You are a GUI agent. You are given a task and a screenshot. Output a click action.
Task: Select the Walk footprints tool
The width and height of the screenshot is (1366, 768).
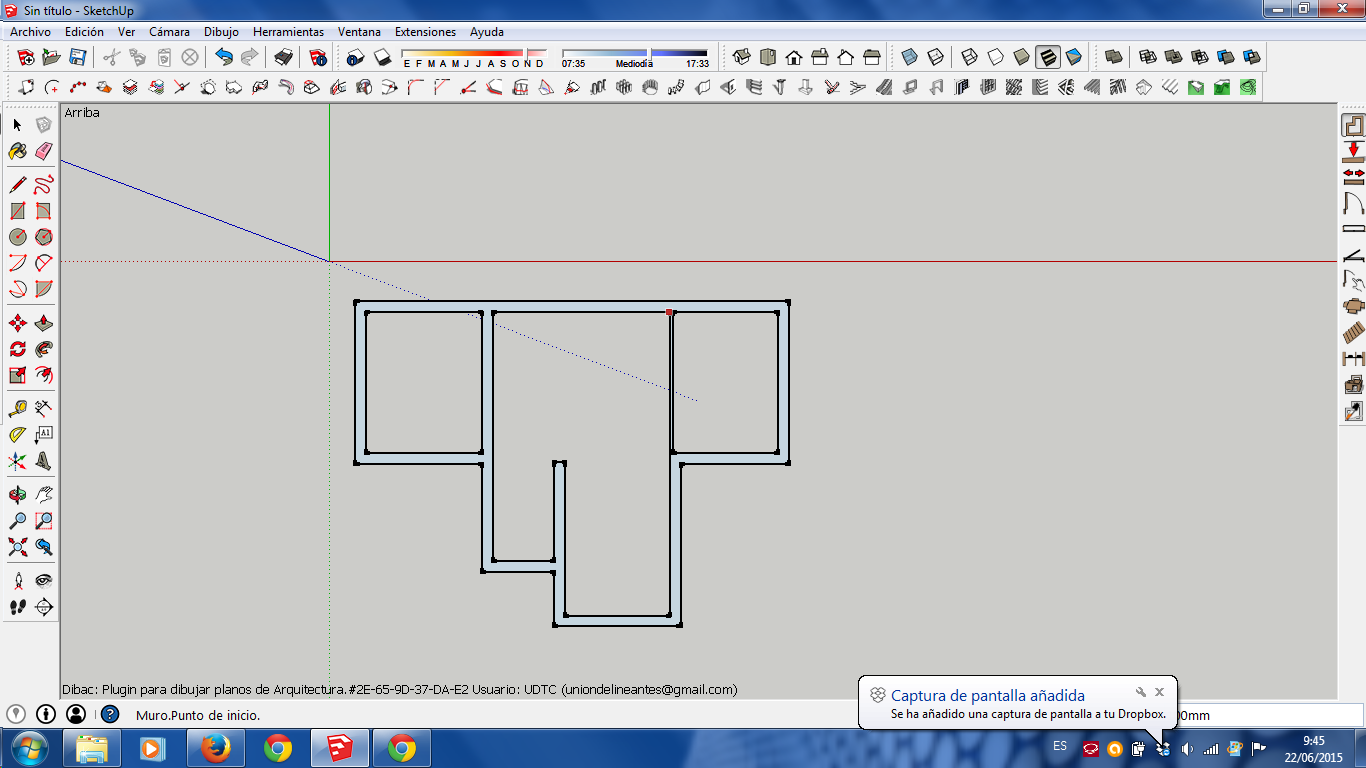tap(17, 607)
